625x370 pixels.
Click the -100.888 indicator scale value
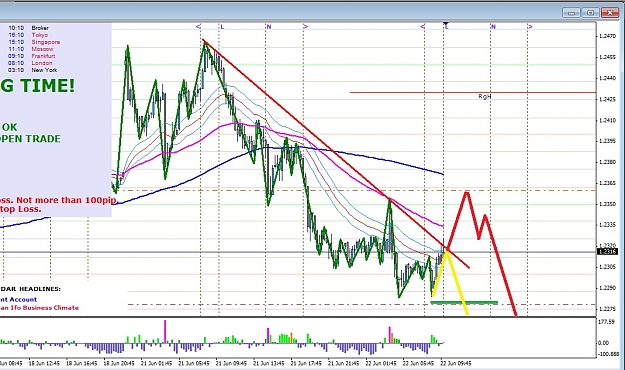tap(608, 354)
